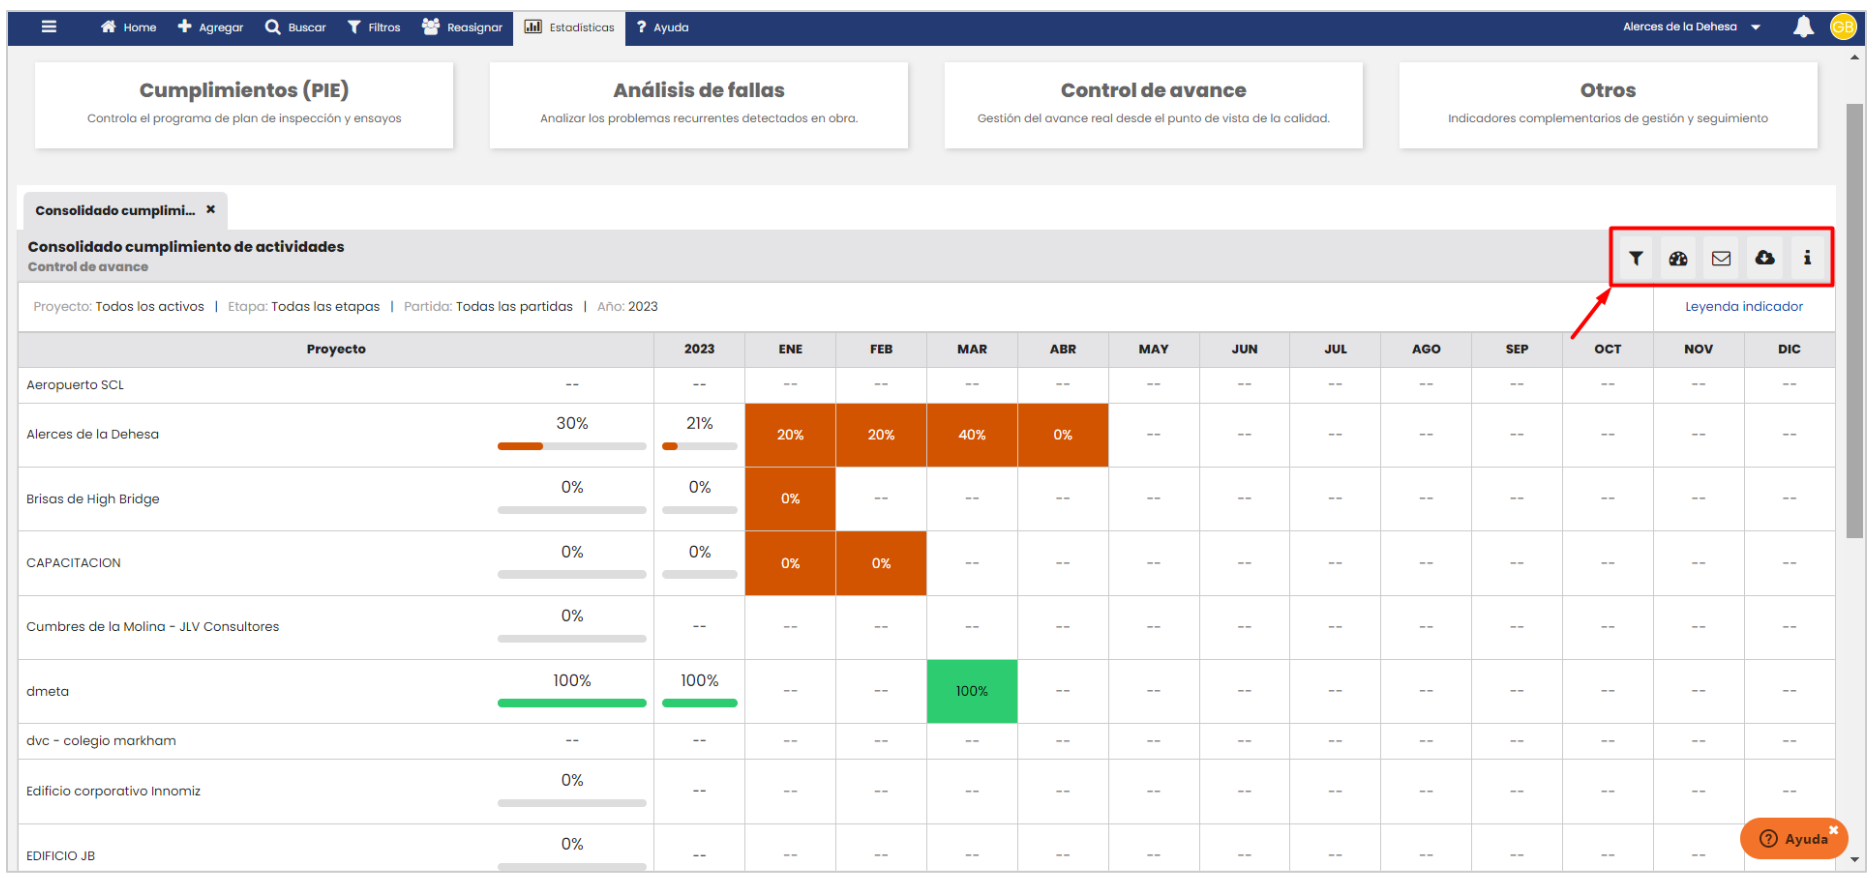This screenshot has height=878, width=1874.
Task: Click the hamburger menu icon
Action: point(48,27)
